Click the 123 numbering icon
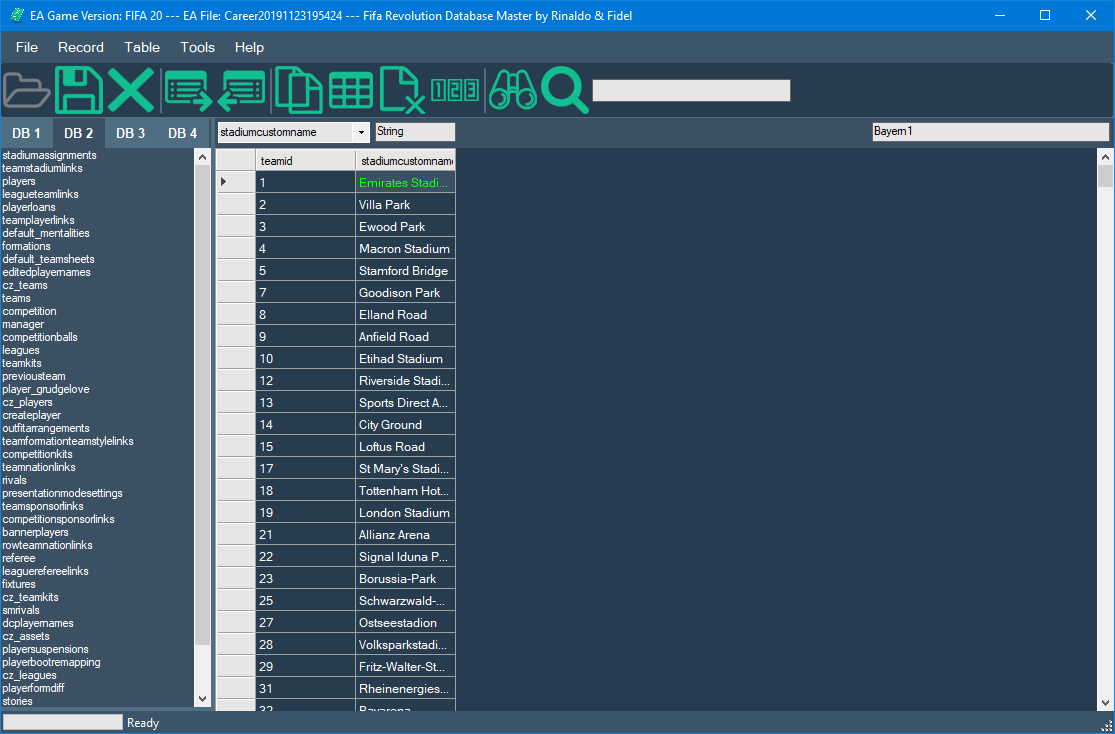This screenshot has height=734, width=1115. (x=455, y=90)
